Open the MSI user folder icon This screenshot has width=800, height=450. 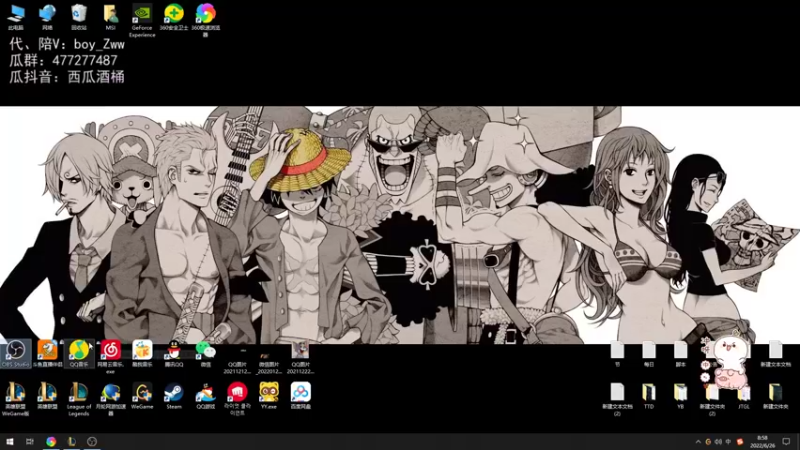pos(111,17)
